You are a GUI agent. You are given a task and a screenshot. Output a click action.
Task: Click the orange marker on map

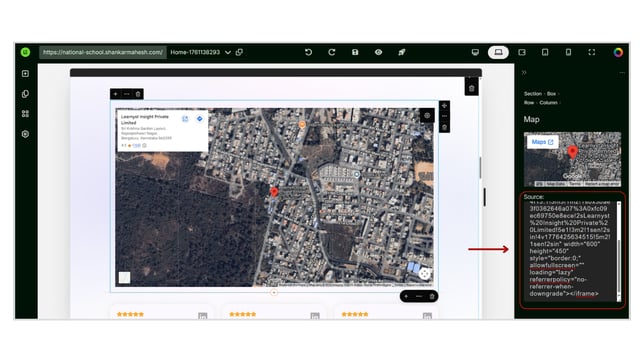point(302,124)
